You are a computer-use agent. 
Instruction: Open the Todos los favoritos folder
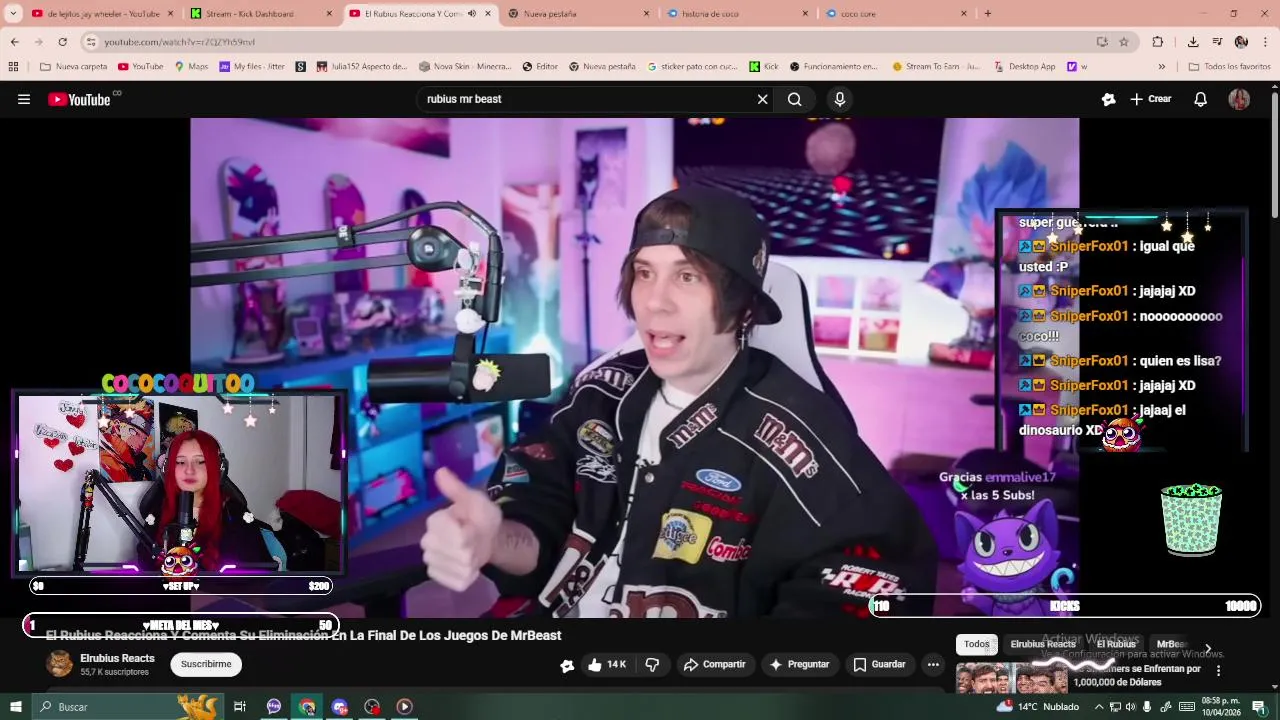tap(1229, 67)
